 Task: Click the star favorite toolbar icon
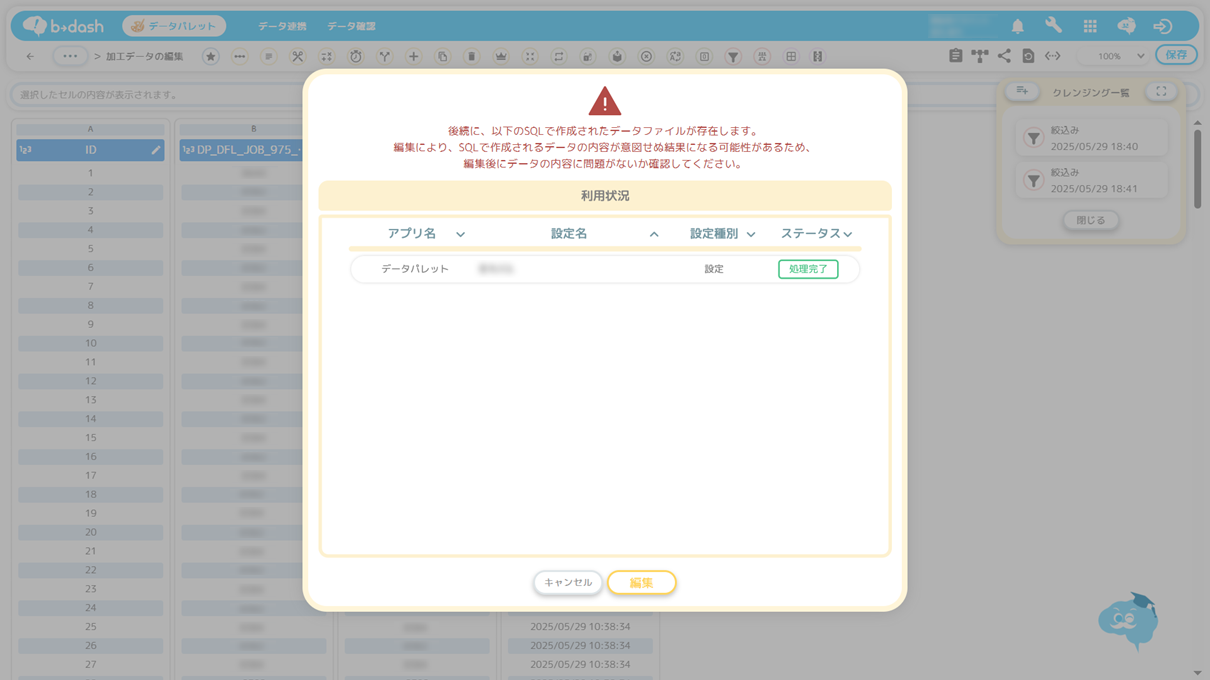click(x=210, y=57)
